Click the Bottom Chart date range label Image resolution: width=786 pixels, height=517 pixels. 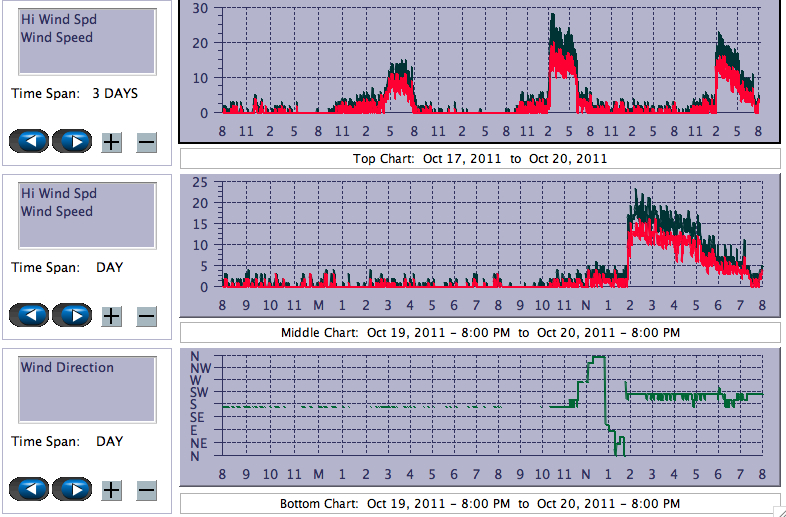pos(480,504)
